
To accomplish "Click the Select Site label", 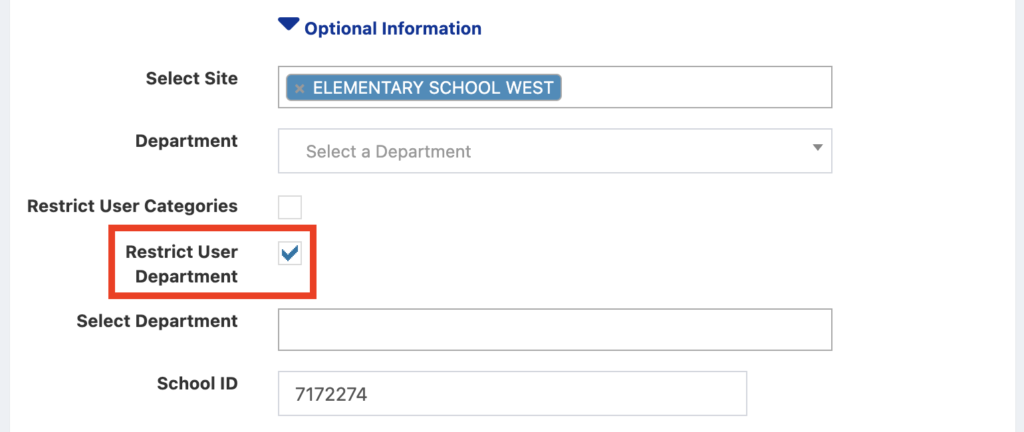I will point(191,78).
